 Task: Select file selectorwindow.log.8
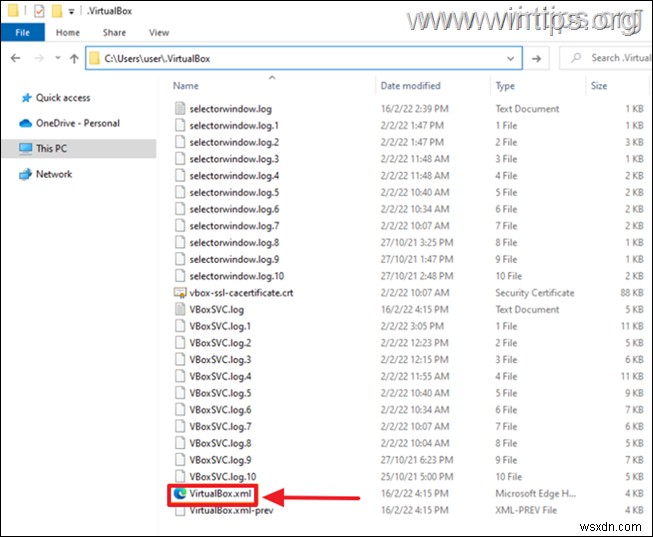234,242
